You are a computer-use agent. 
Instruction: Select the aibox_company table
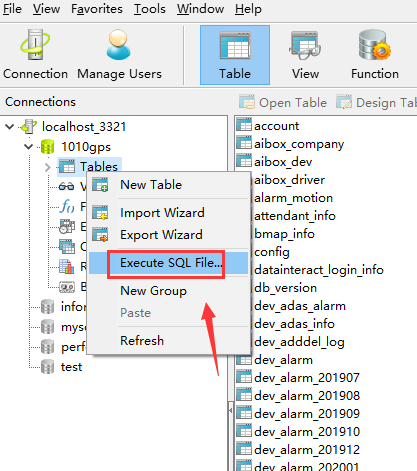[299, 144]
